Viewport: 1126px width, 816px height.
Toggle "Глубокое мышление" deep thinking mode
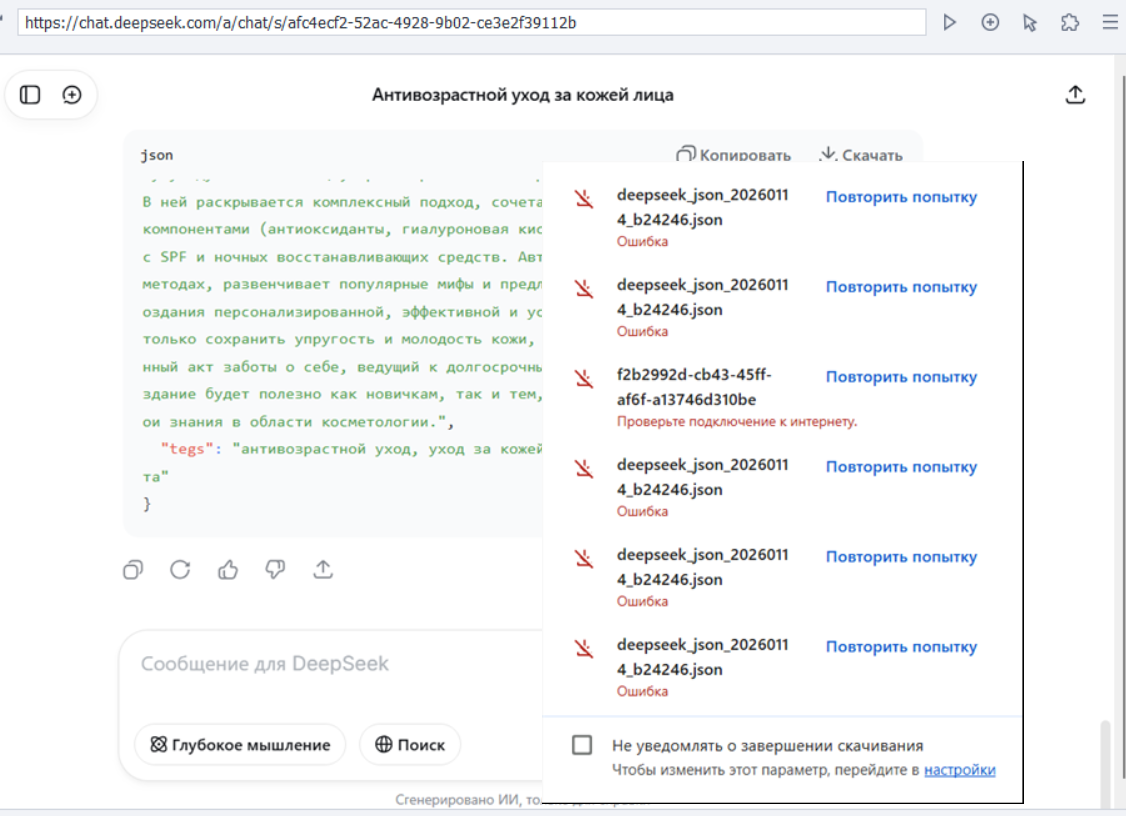click(x=240, y=745)
